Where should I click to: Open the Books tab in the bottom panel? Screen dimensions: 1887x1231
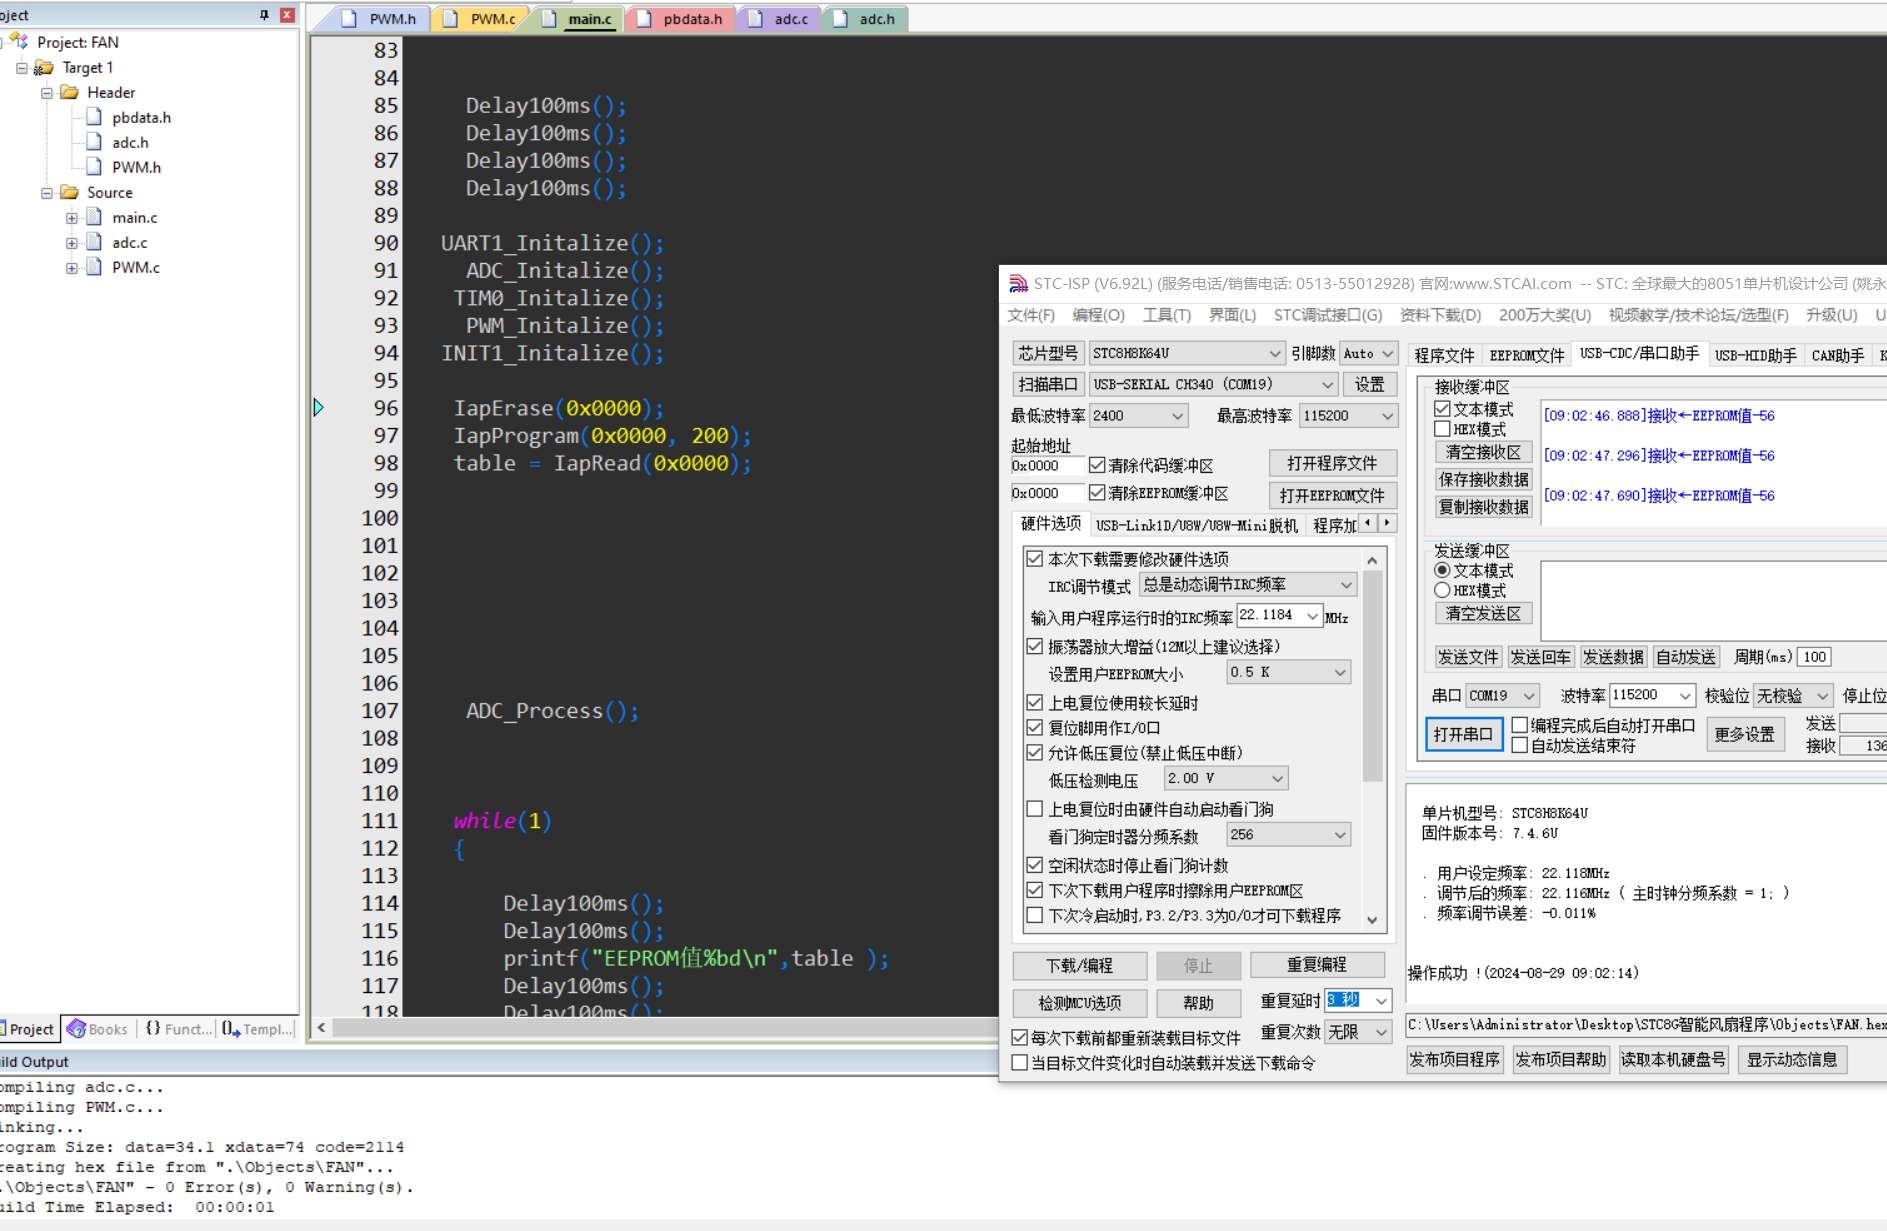pos(97,1029)
